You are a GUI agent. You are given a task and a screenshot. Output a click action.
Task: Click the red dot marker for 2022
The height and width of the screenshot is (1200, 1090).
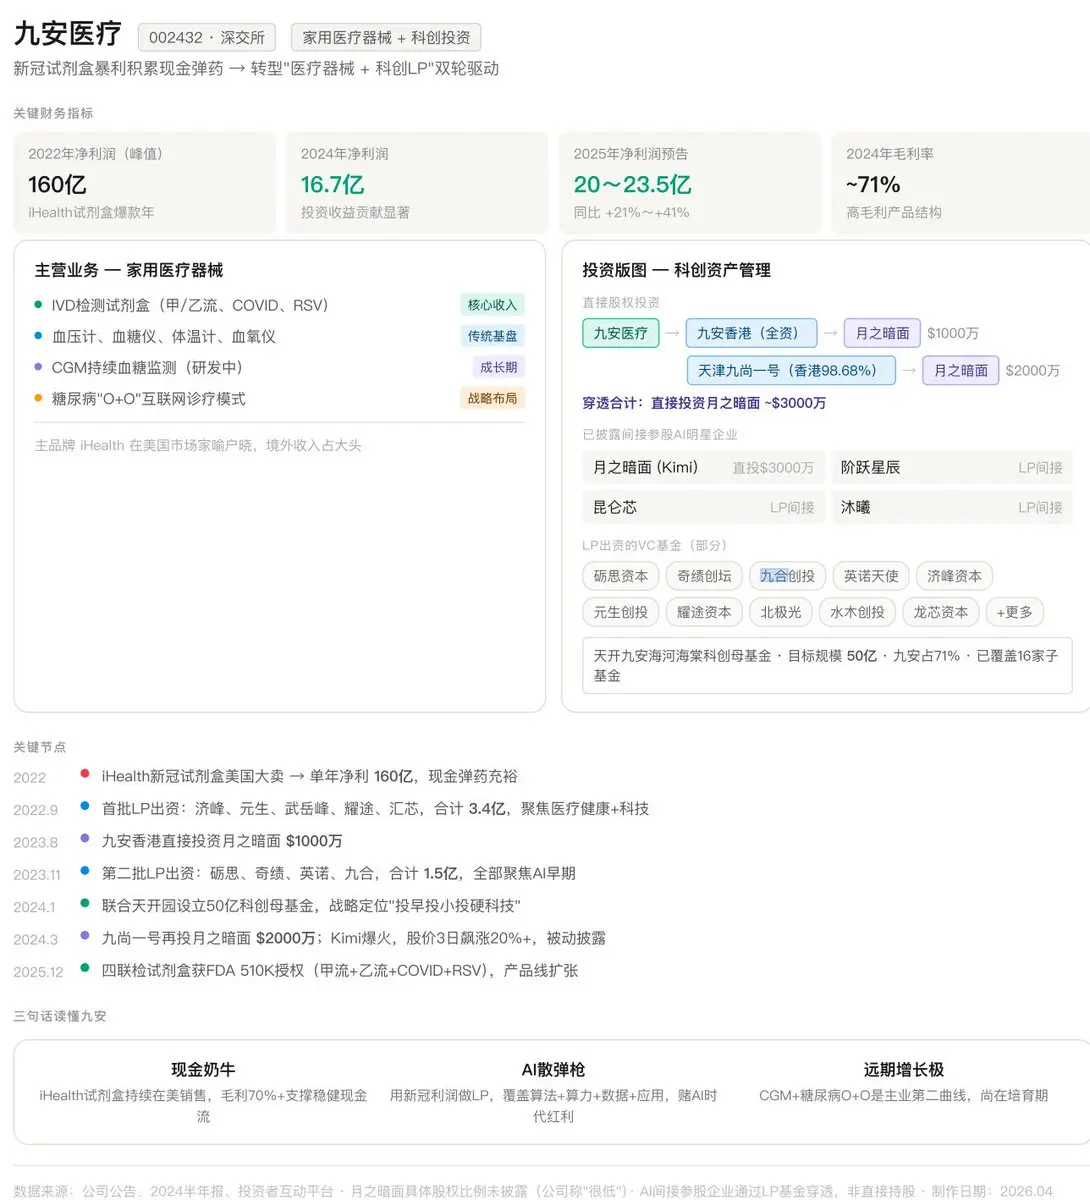click(85, 775)
